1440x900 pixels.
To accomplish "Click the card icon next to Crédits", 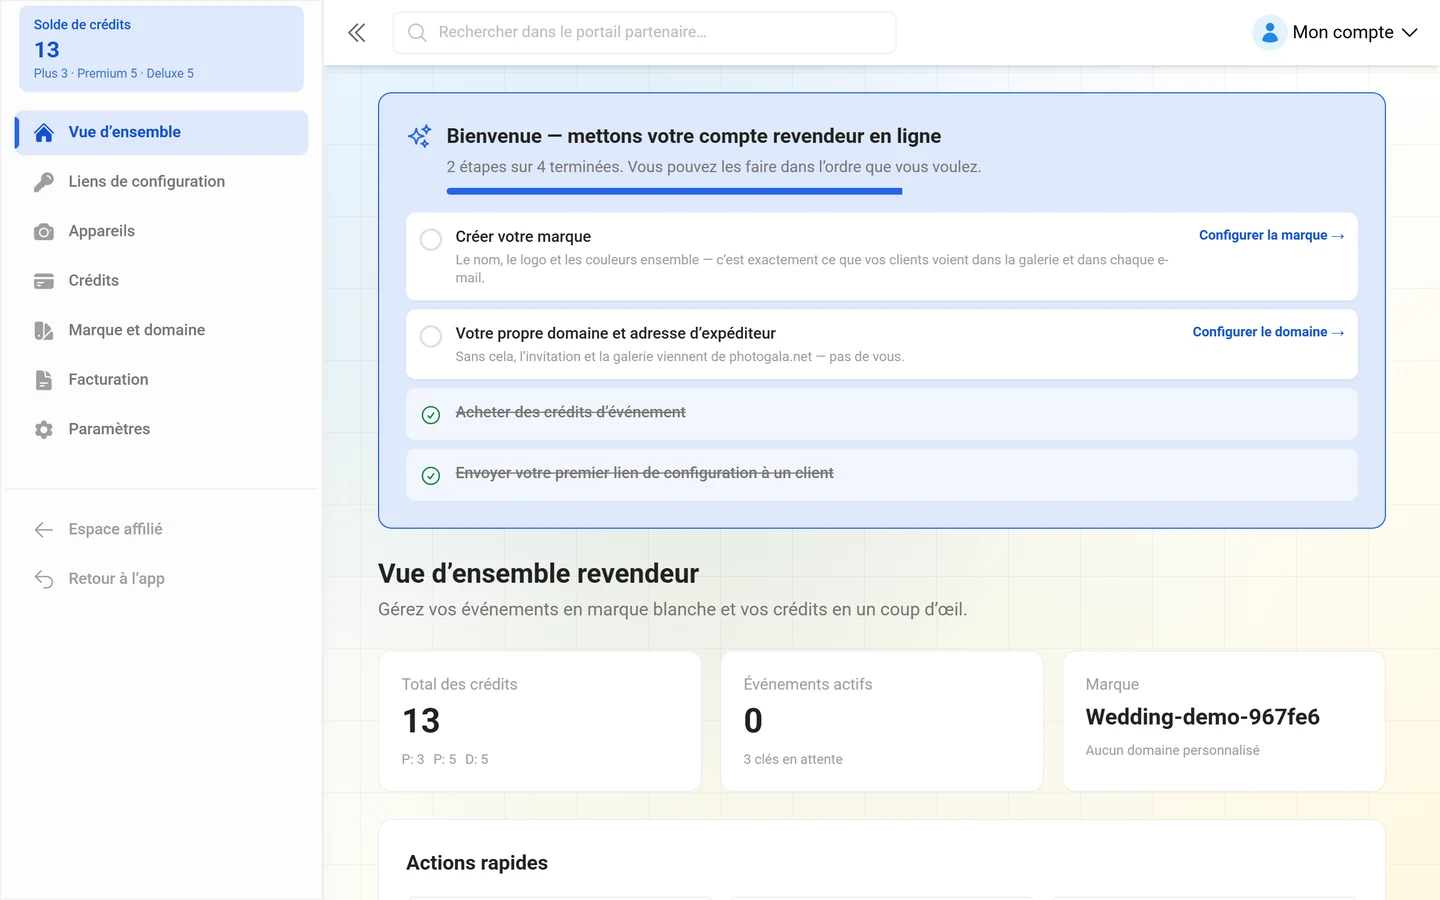I will (44, 281).
